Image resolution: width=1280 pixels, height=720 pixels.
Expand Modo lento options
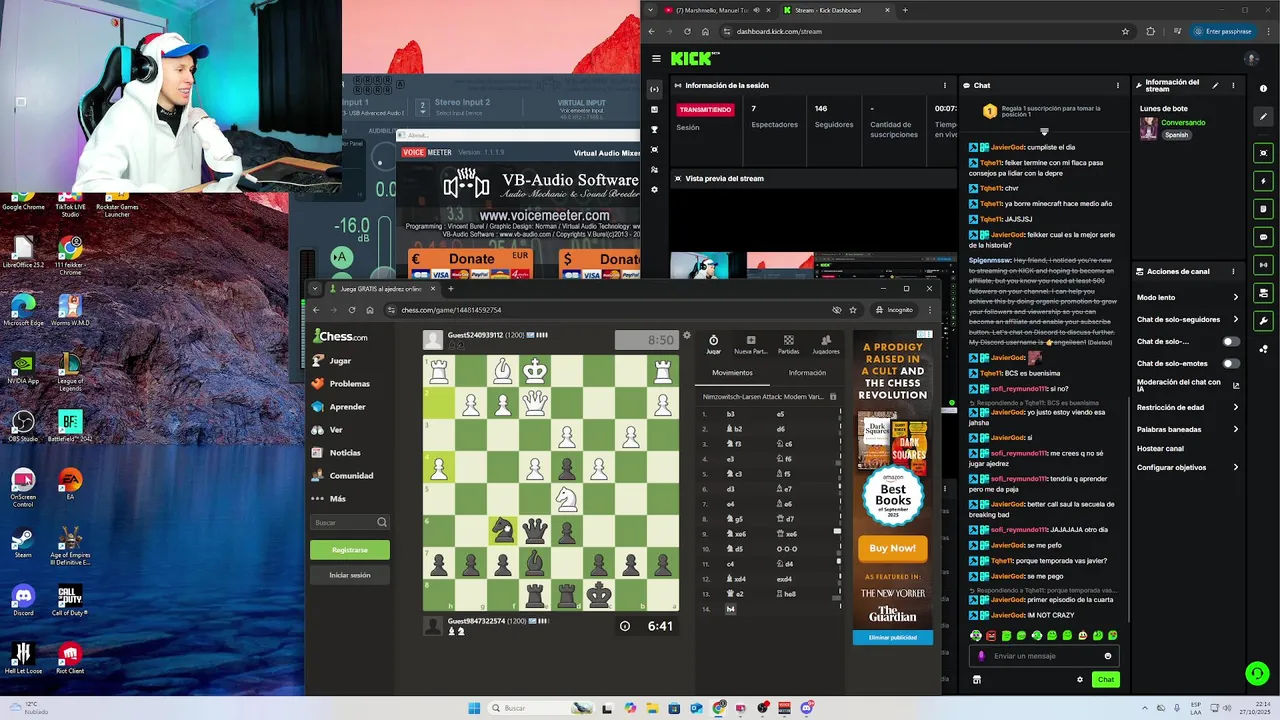click(1187, 297)
